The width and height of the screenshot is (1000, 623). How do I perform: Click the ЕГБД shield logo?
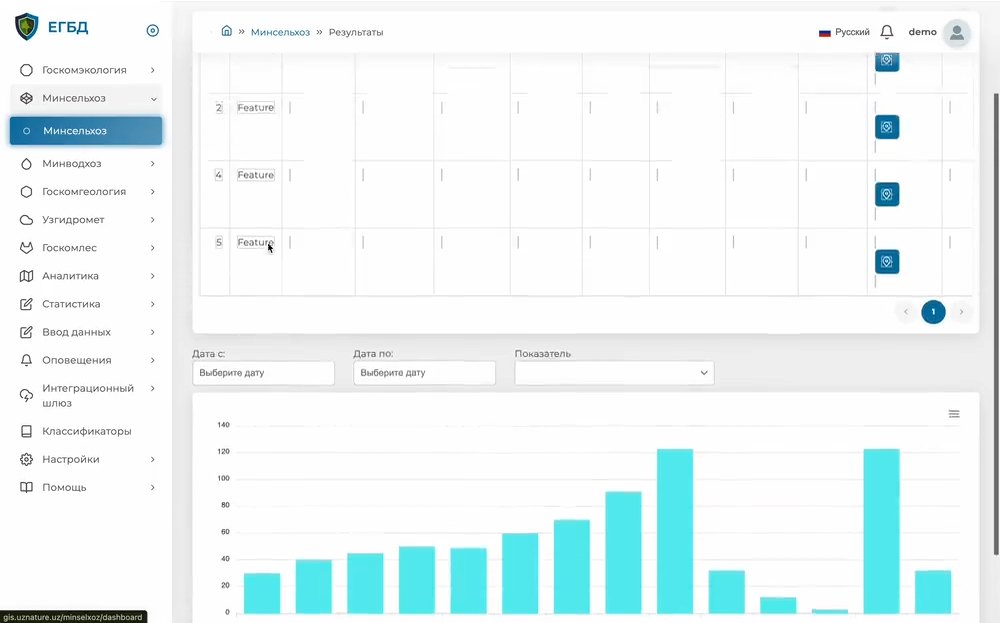[x=27, y=27]
